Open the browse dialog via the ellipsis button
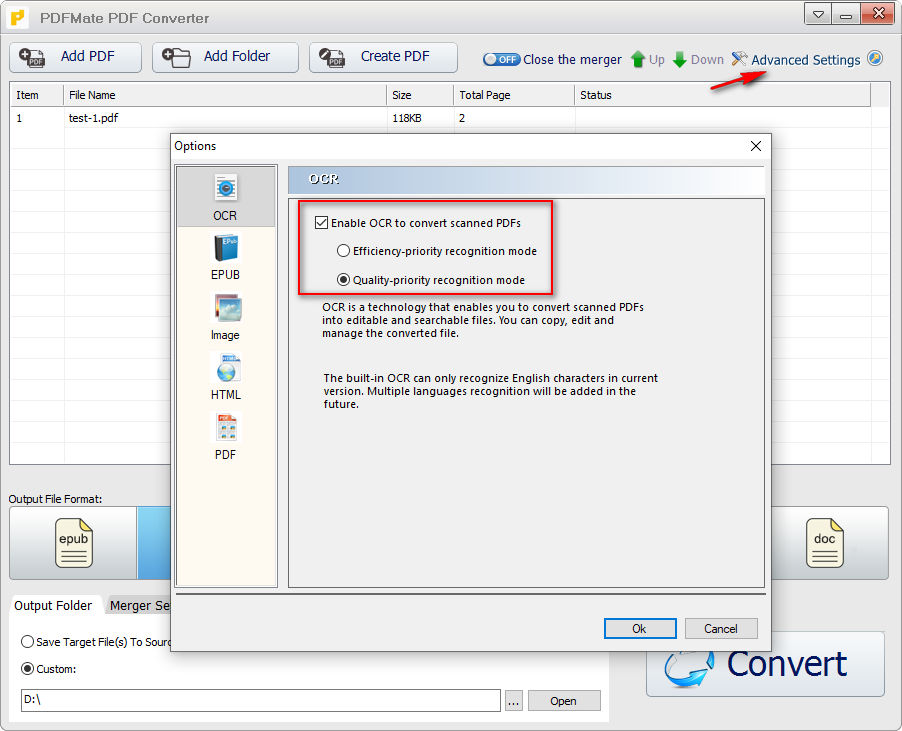This screenshot has width=902, height=731. [x=513, y=700]
